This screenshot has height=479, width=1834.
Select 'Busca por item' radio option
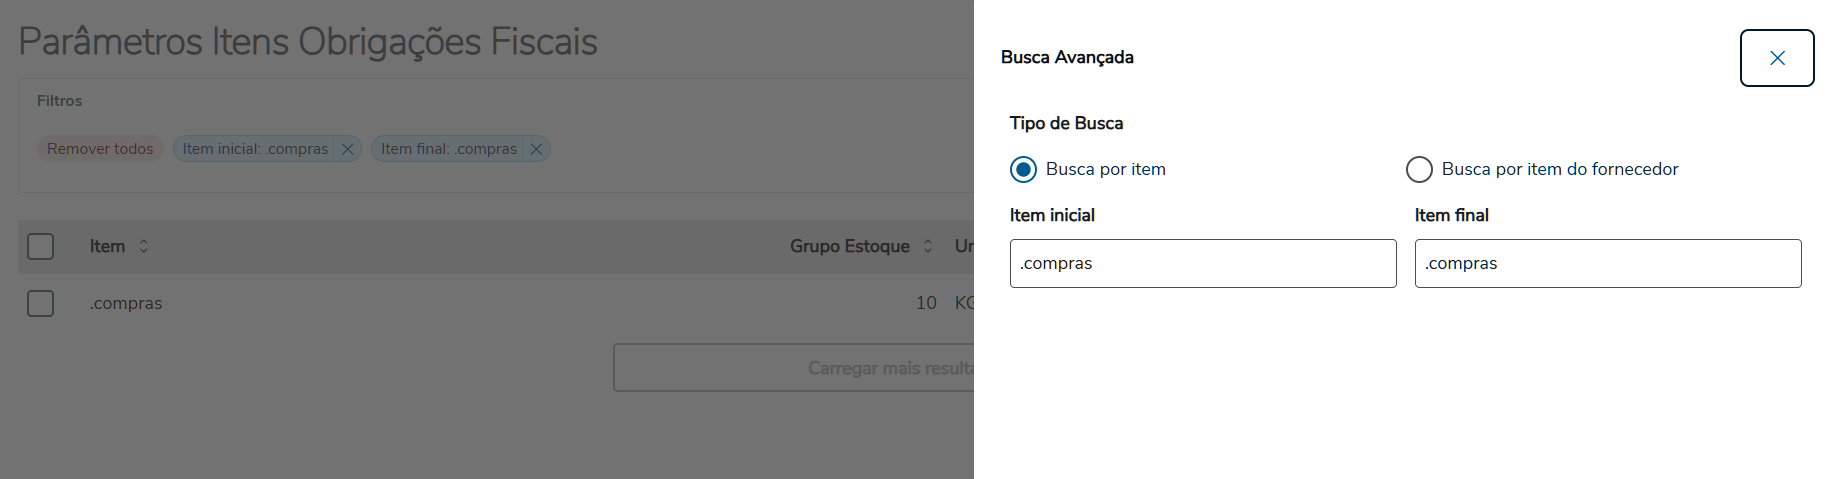[1023, 170]
